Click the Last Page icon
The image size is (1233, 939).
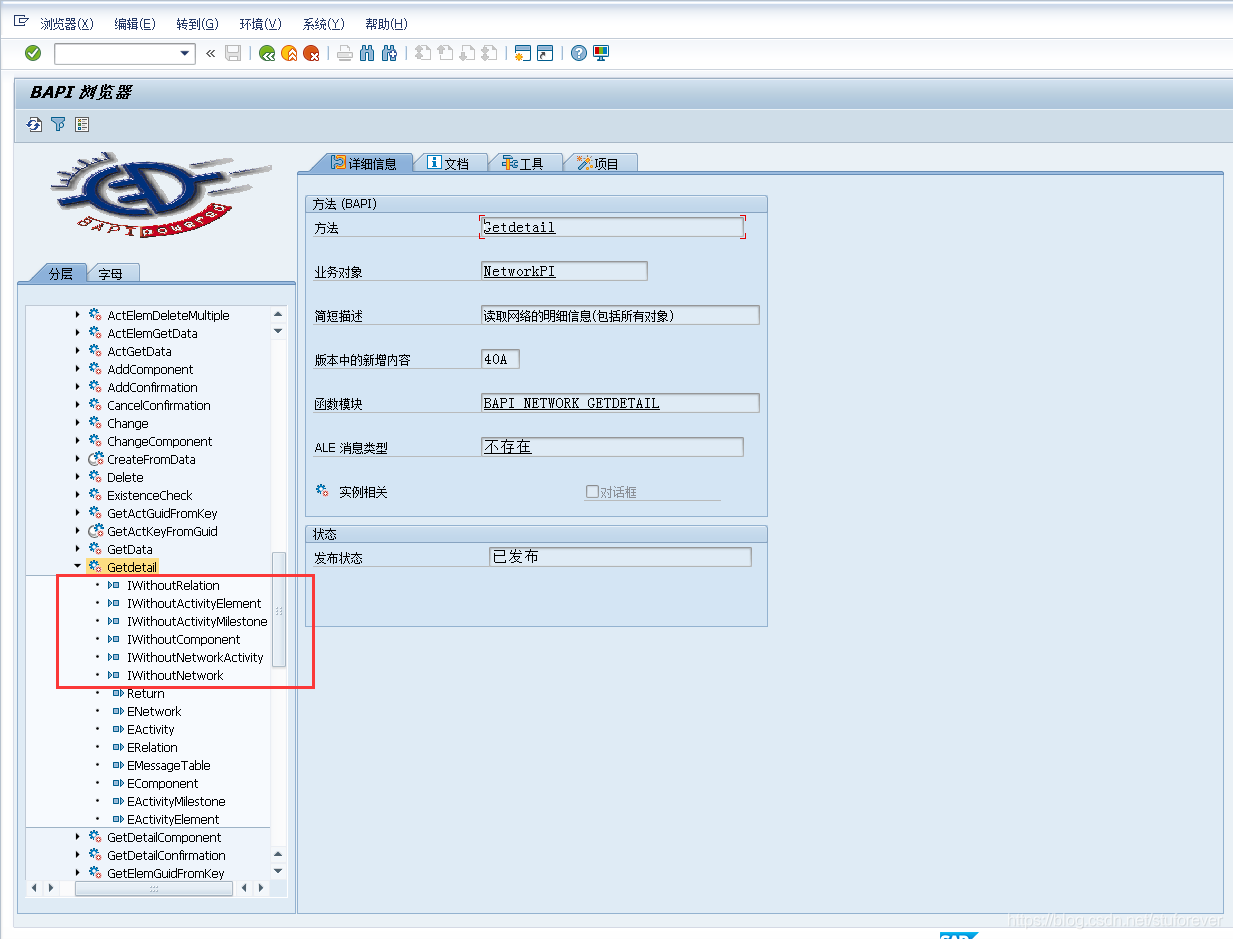click(x=489, y=53)
